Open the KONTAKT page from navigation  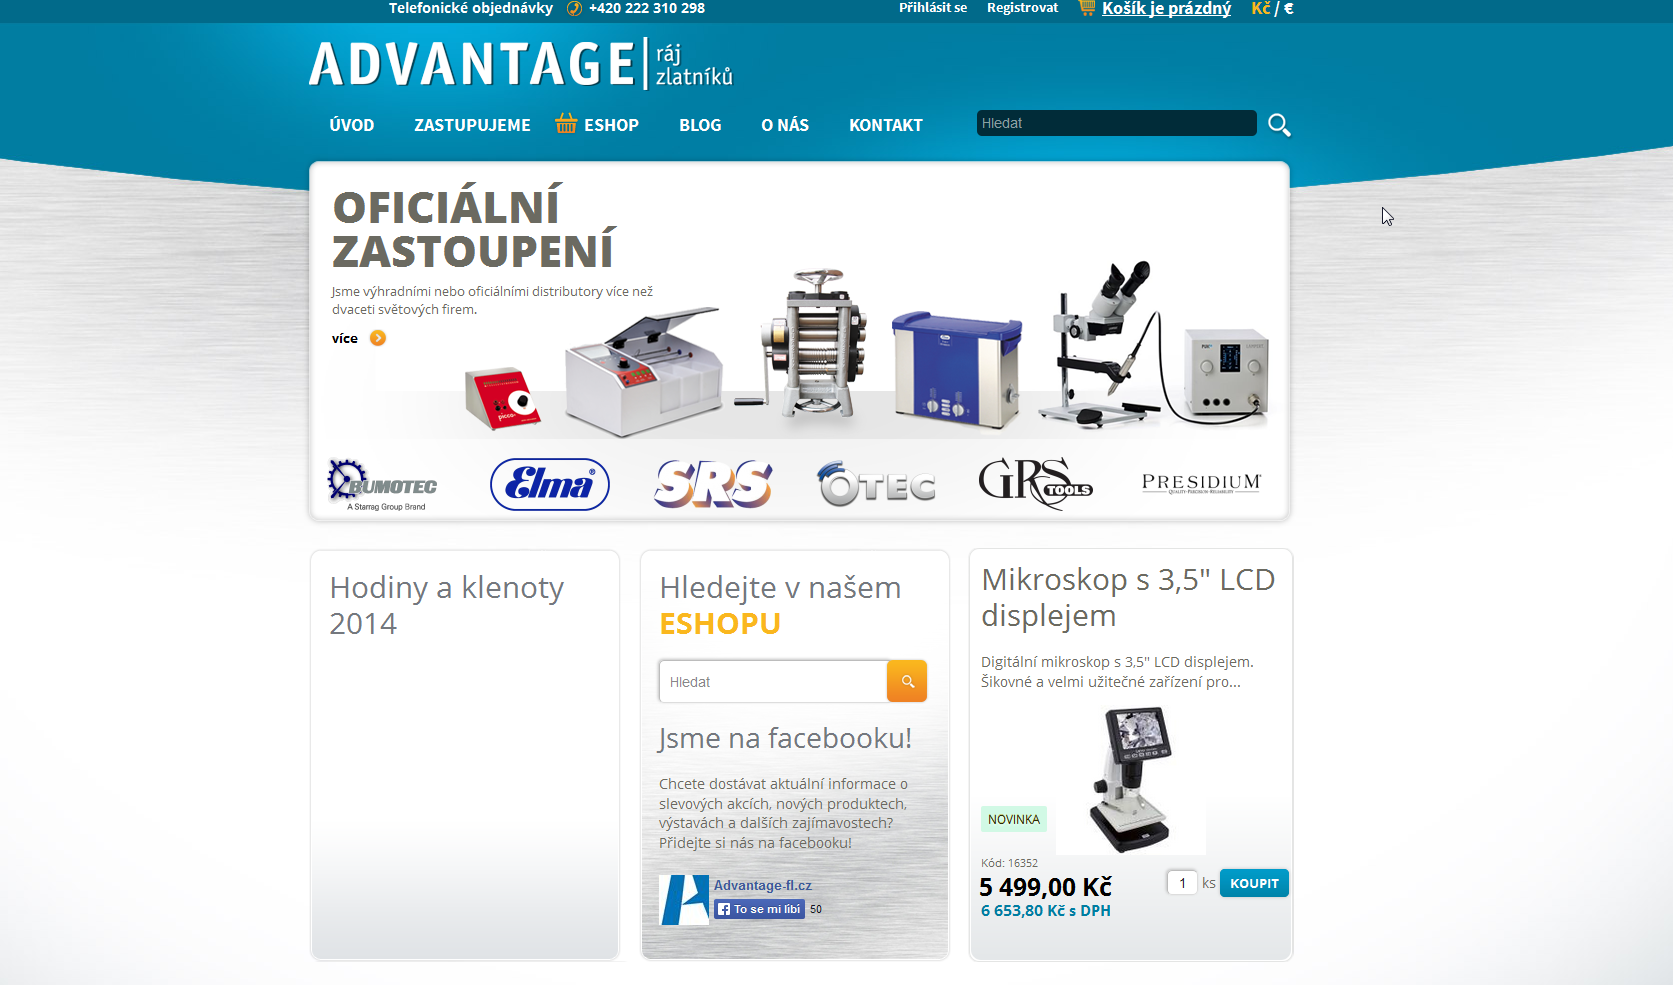[x=886, y=125]
